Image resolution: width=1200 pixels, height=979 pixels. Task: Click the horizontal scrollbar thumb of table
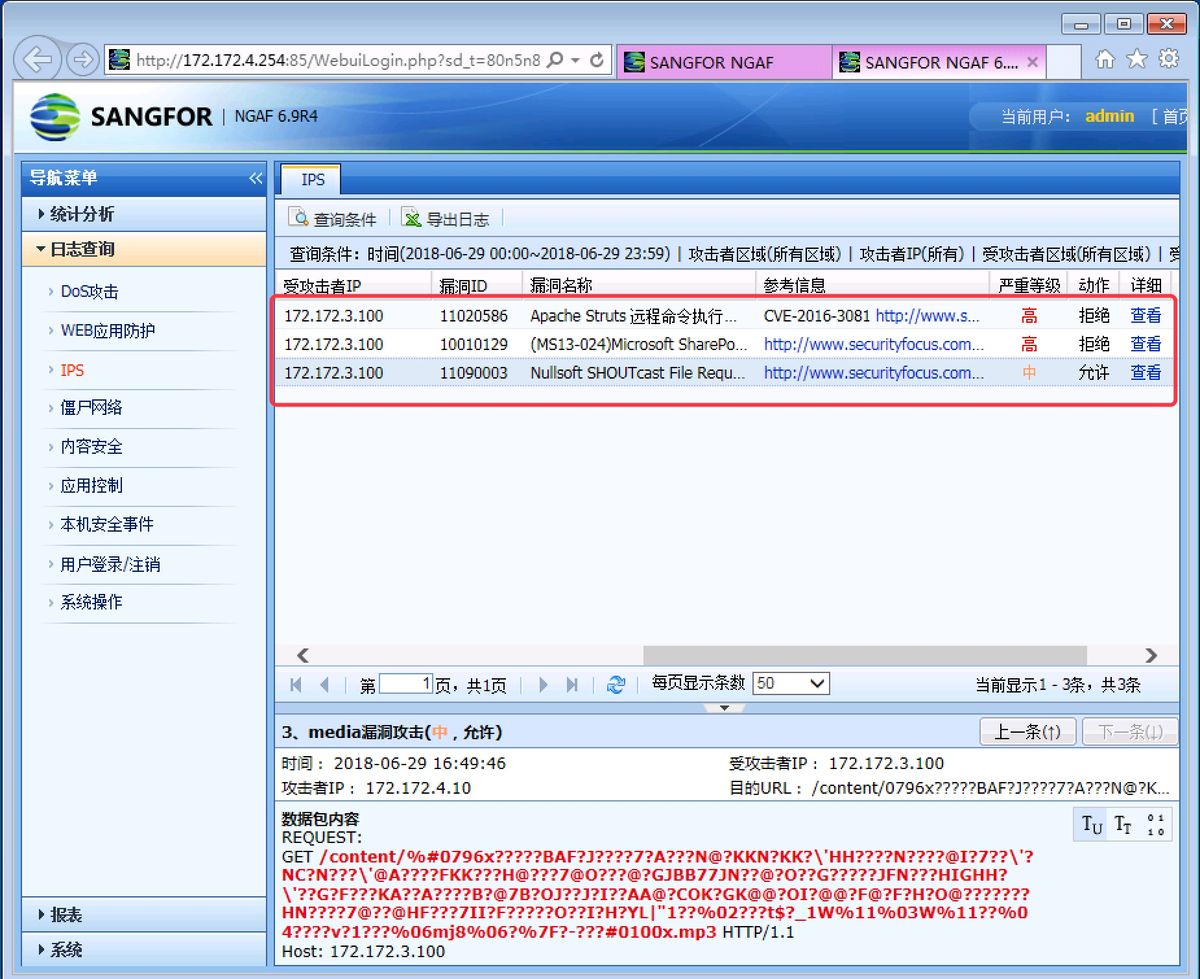(x=865, y=656)
